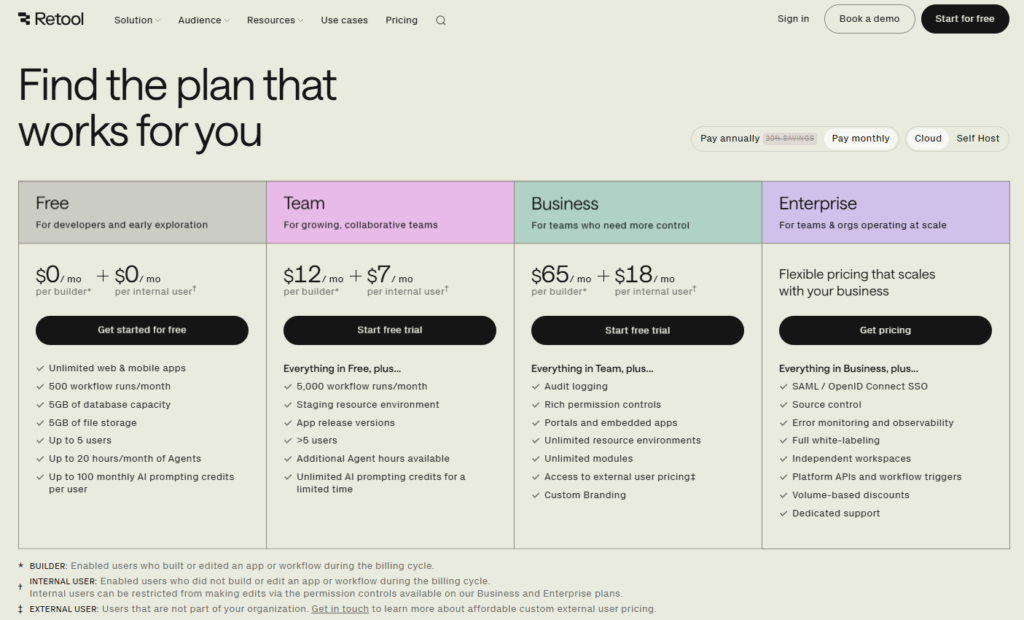The width and height of the screenshot is (1024, 620).
Task: Click checkmark next to Custom Branding
Action: (x=535, y=496)
